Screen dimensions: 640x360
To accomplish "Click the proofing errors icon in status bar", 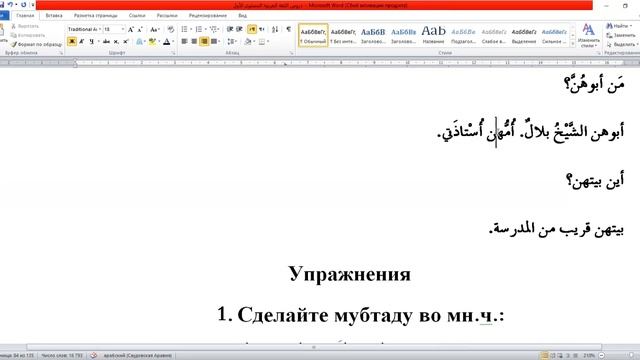I will pyautogui.click(x=93, y=356).
